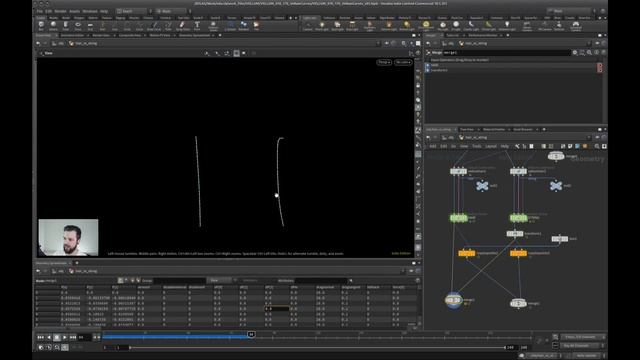640x360 pixels.
Task: Add a Sky Light from the shelf
Action: pyautogui.click(x=442, y=26)
